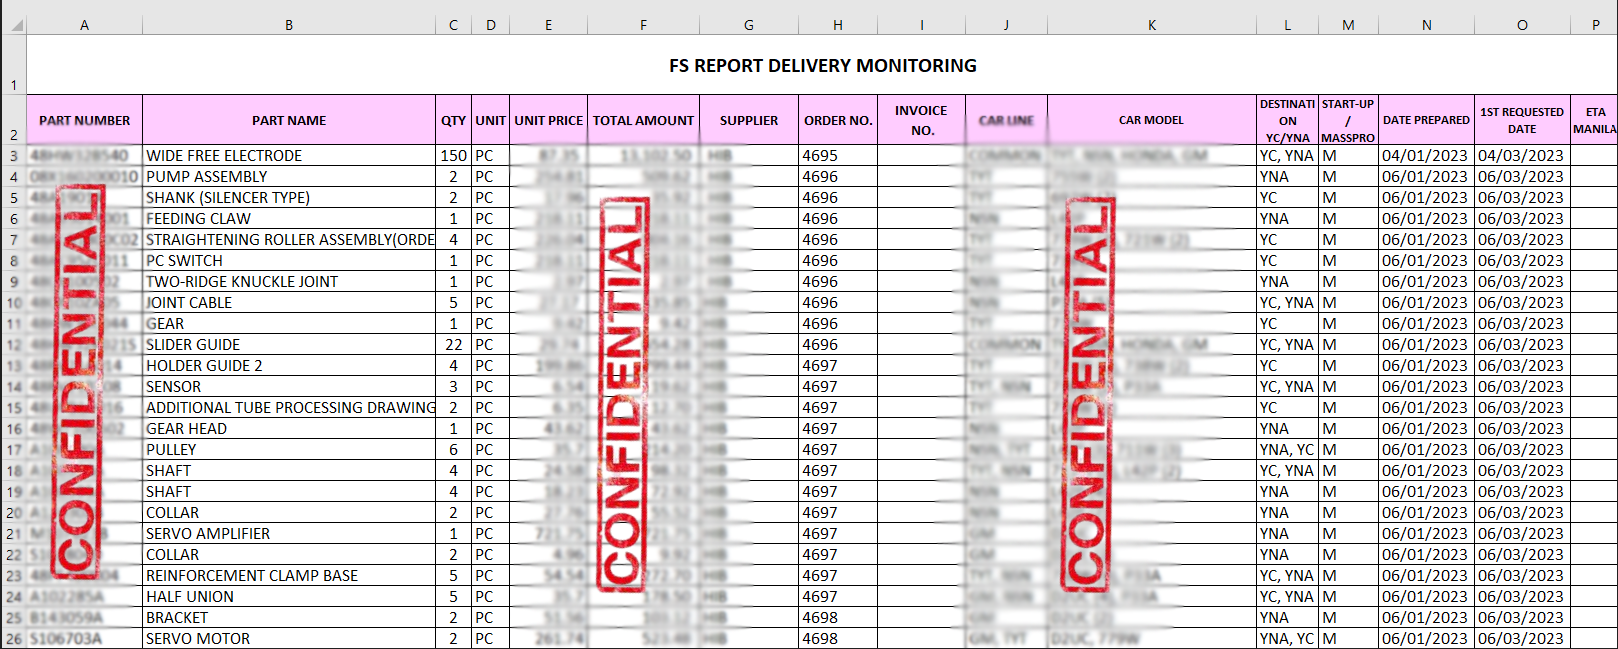Image resolution: width=1618 pixels, height=649 pixels.
Task: Click requested date 04/03/2023
Action: (x=1522, y=156)
